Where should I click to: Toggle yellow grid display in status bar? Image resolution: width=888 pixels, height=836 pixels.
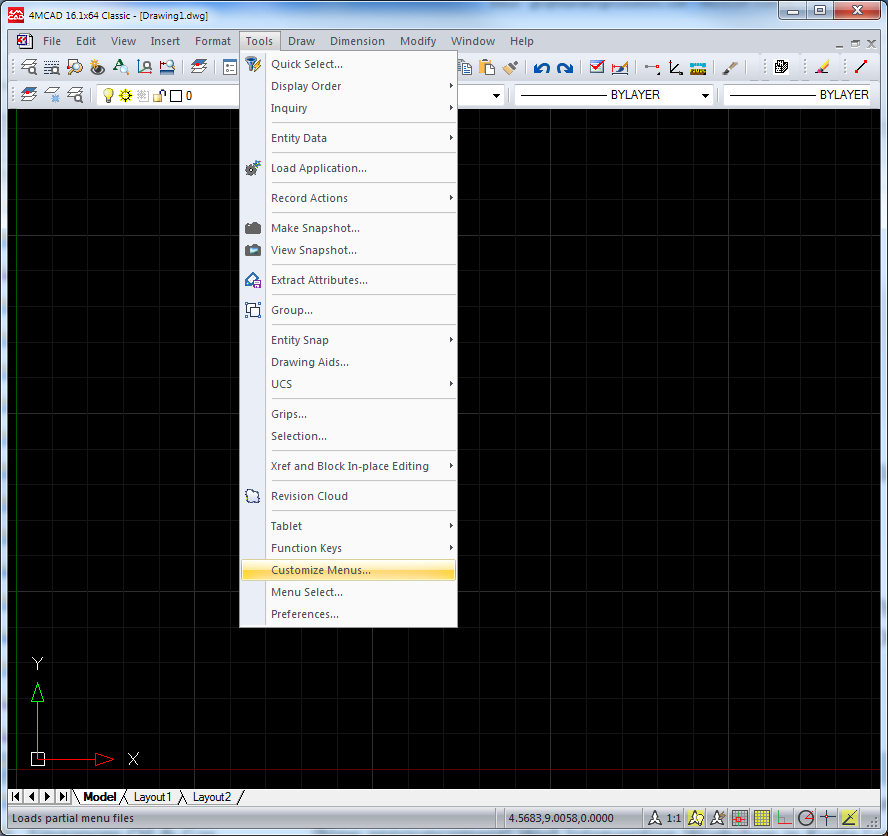pyautogui.click(x=762, y=818)
